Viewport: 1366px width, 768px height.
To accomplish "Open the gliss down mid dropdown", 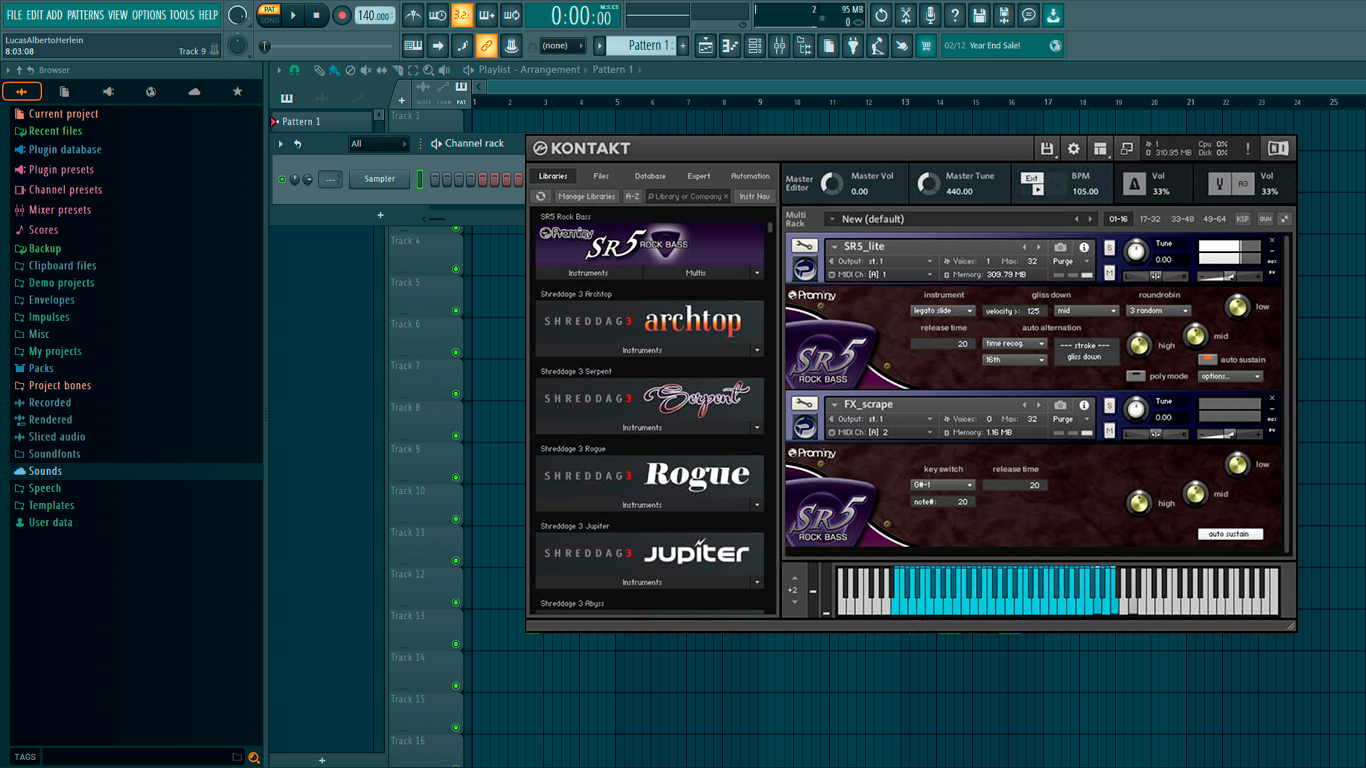I will [1086, 311].
